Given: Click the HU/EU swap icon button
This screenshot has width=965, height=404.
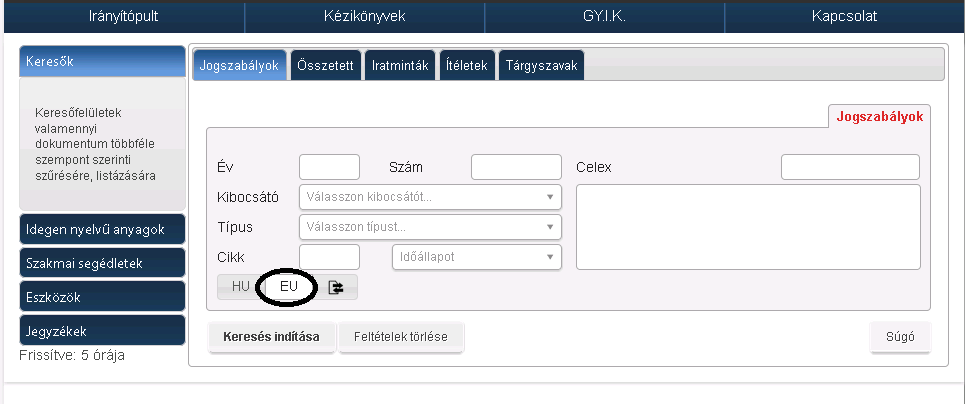Looking at the screenshot, I should 335,287.
